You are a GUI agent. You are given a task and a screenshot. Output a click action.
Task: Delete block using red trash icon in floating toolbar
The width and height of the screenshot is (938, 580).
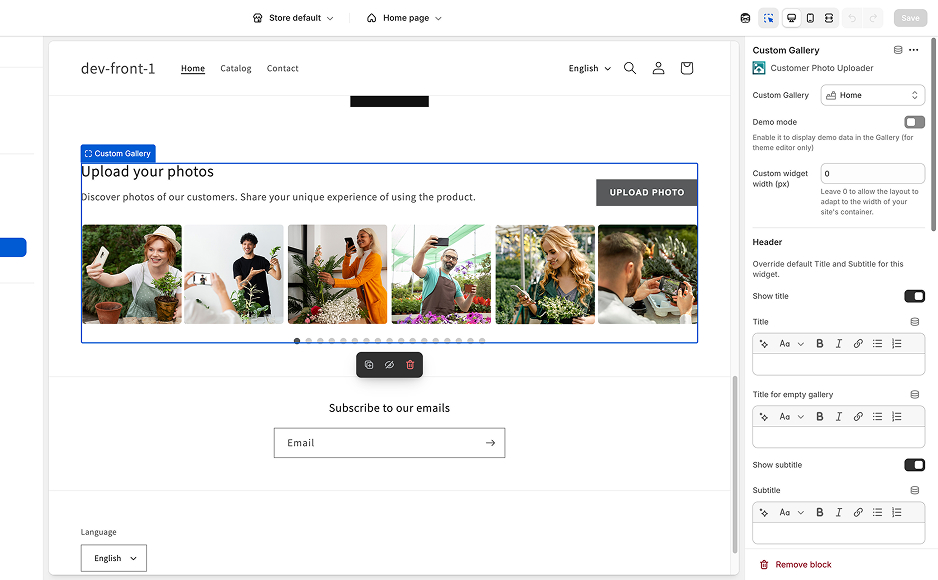(x=410, y=365)
